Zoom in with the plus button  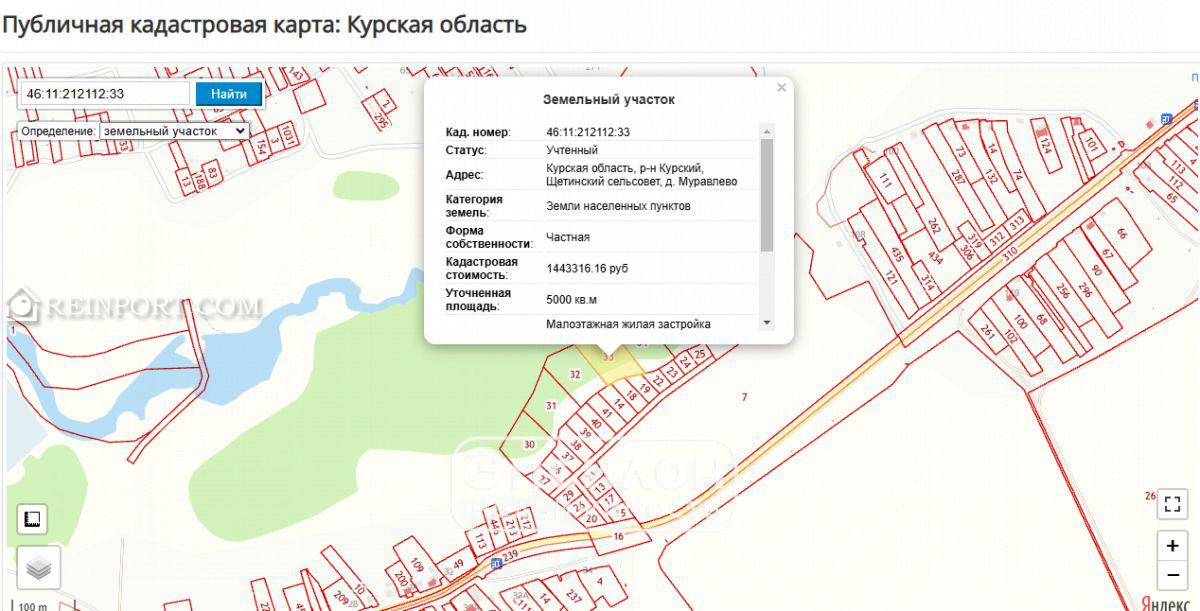pos(1172,546)
